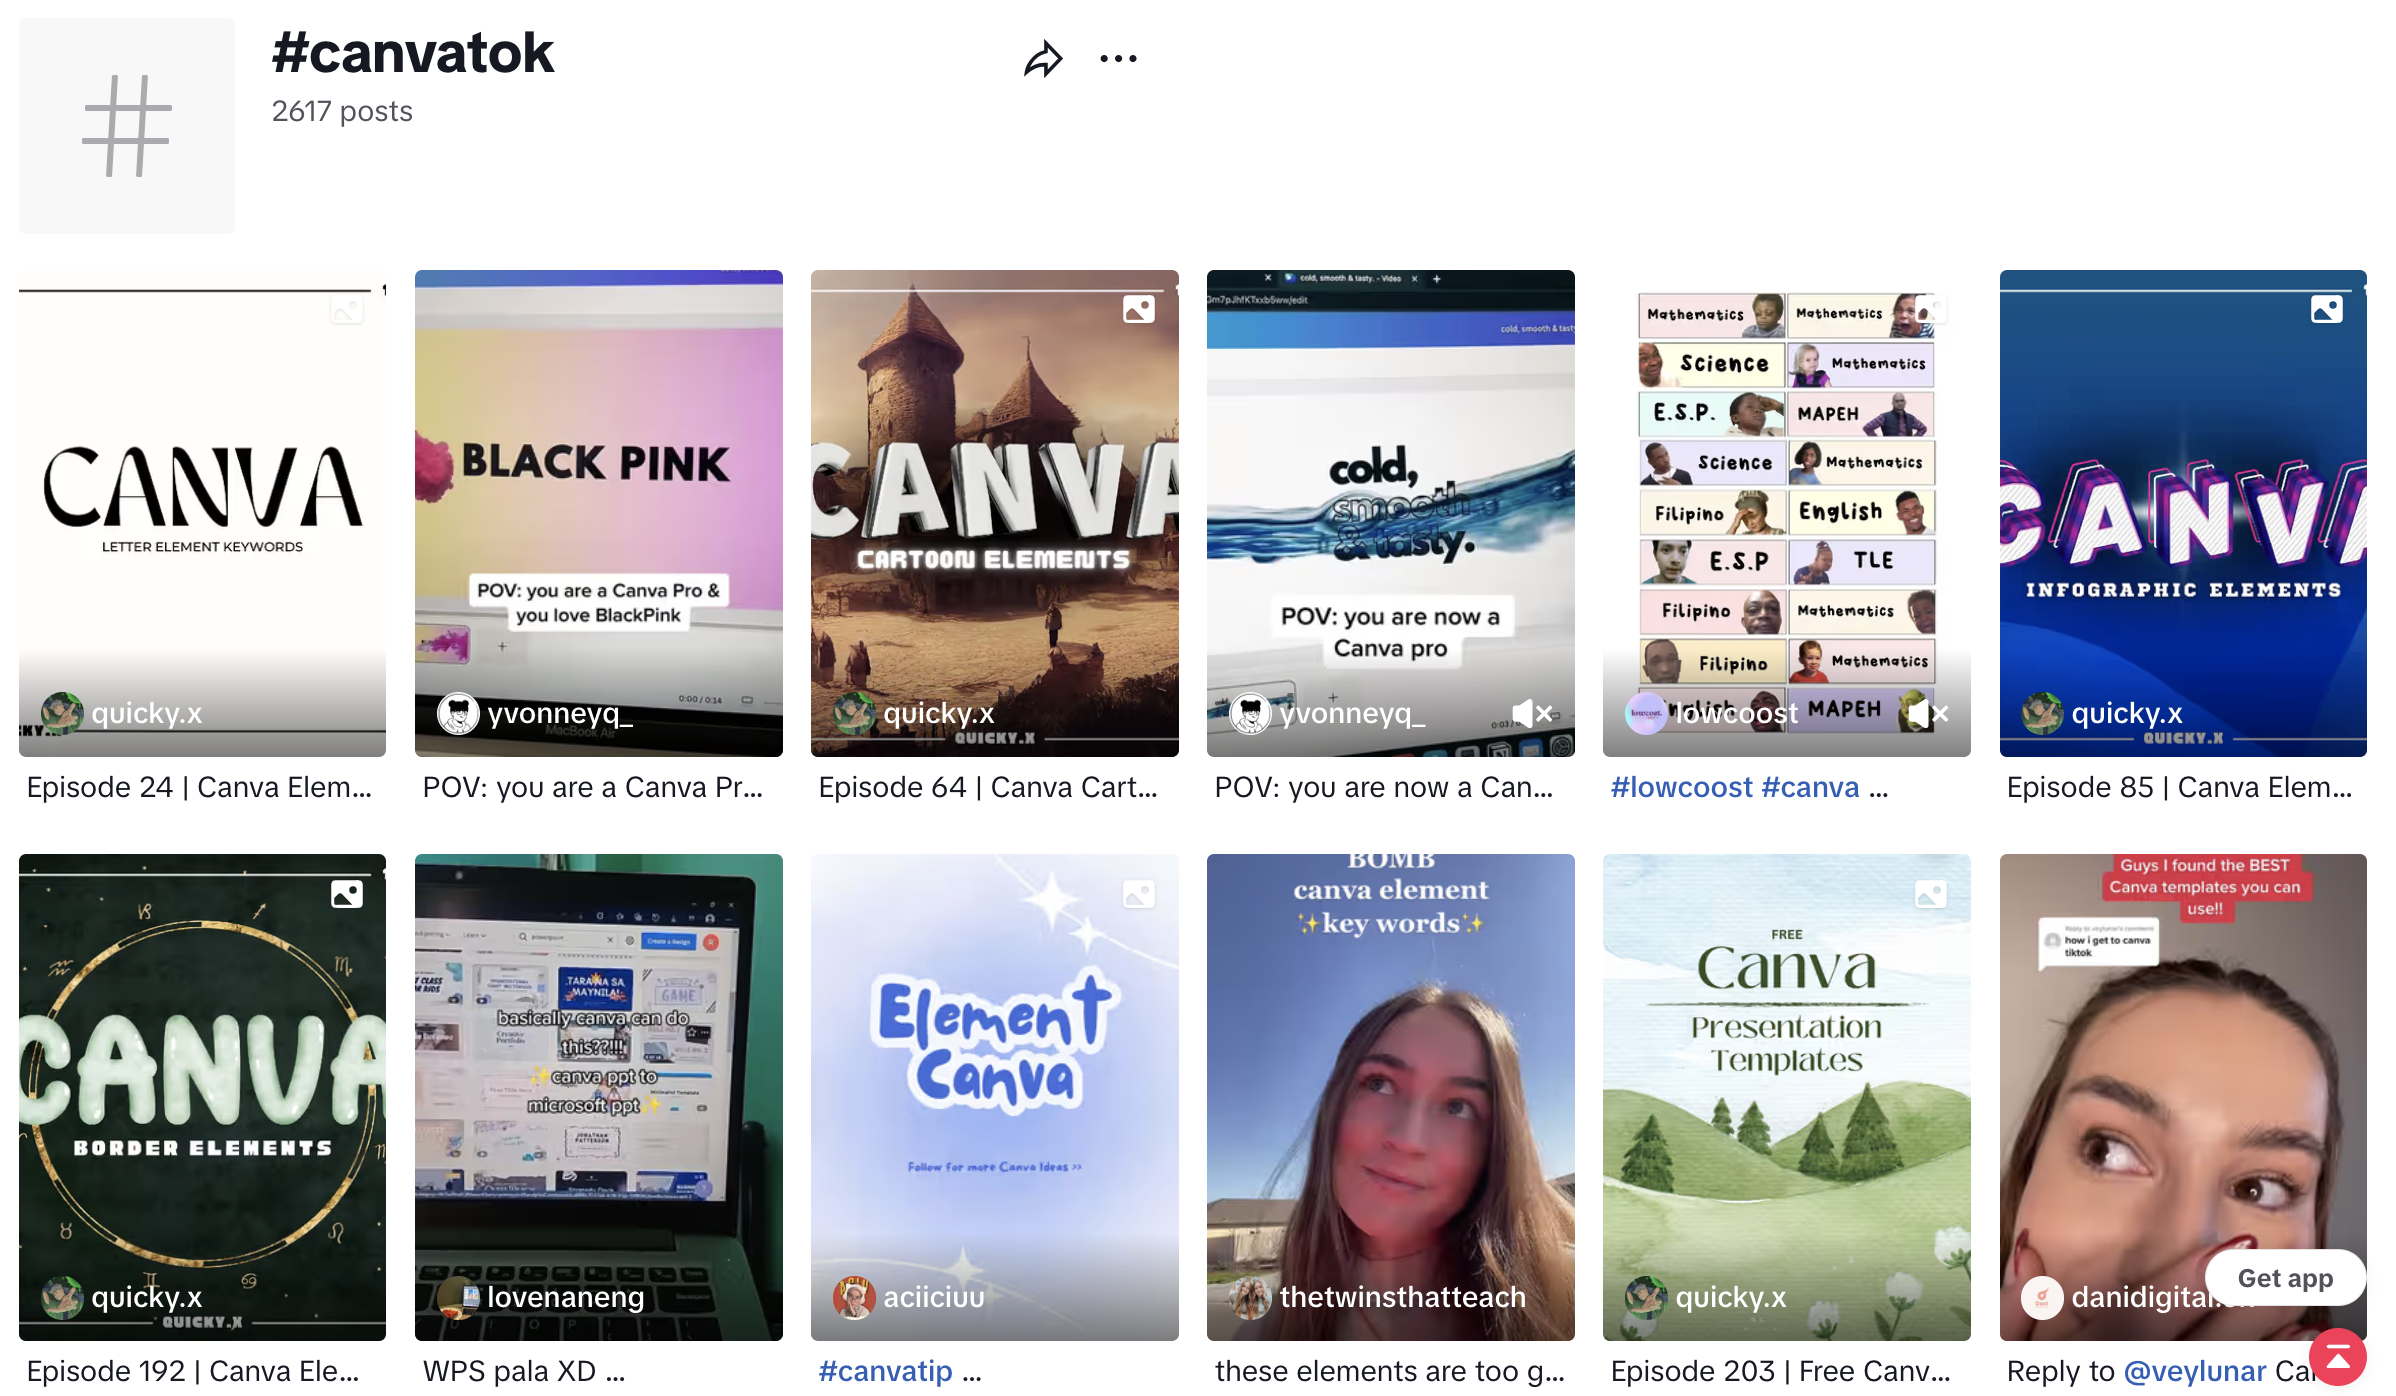Image resolution: width=2396 pixels, height=1396 pixels.
Task: Click caption 'Episode 24 | Canva Elem...'
Action: [199, 787]
